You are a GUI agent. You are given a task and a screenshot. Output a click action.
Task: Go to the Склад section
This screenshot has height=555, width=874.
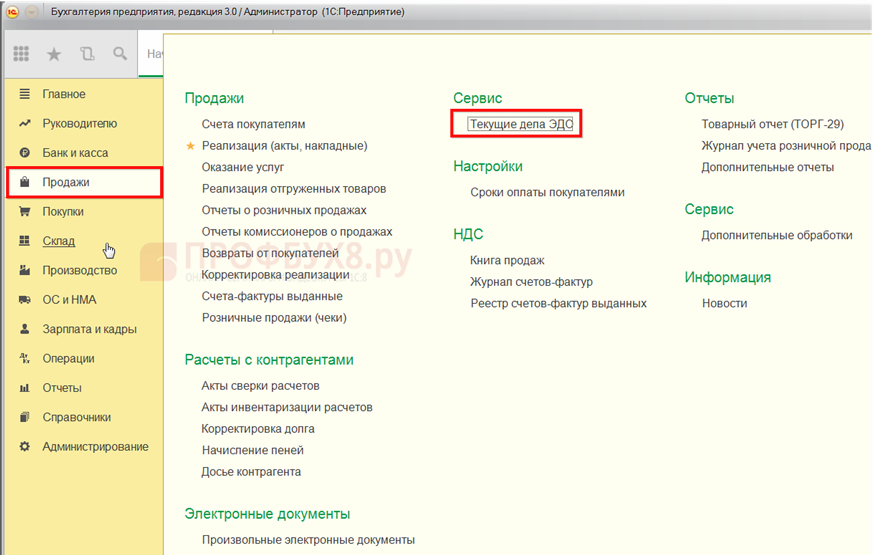(x=58, y=241)
